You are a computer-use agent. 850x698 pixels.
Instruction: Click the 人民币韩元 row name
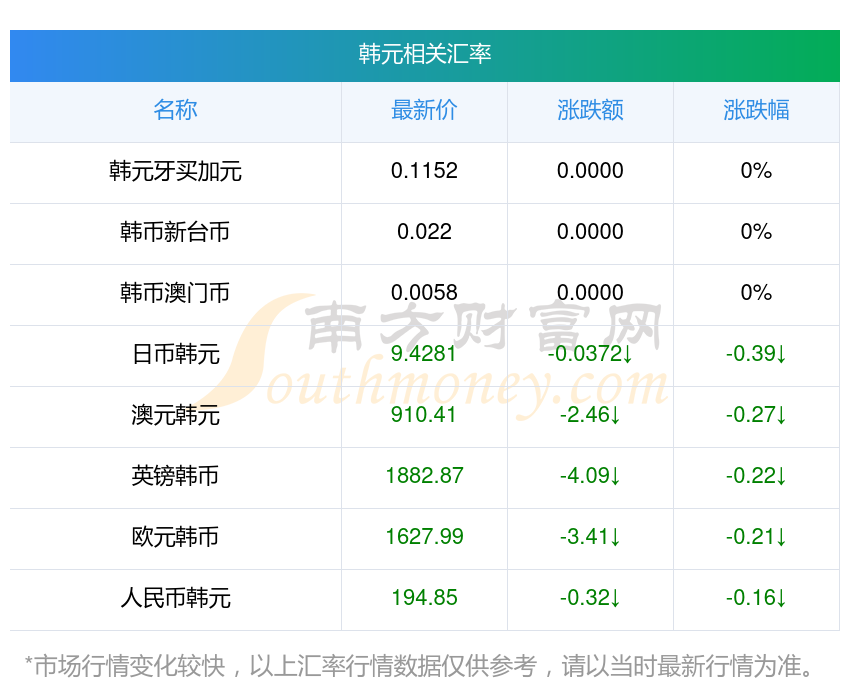pos(175,598)
